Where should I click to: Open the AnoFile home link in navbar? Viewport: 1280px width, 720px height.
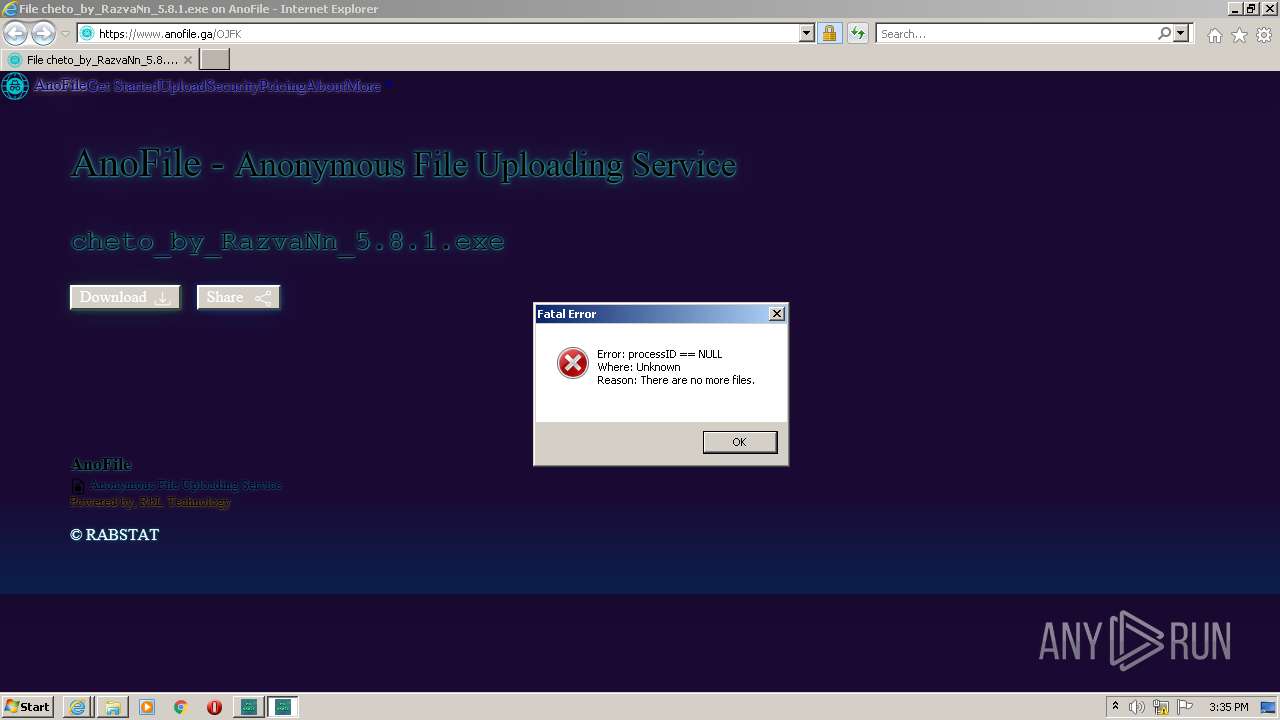click(x=60, y=86)
